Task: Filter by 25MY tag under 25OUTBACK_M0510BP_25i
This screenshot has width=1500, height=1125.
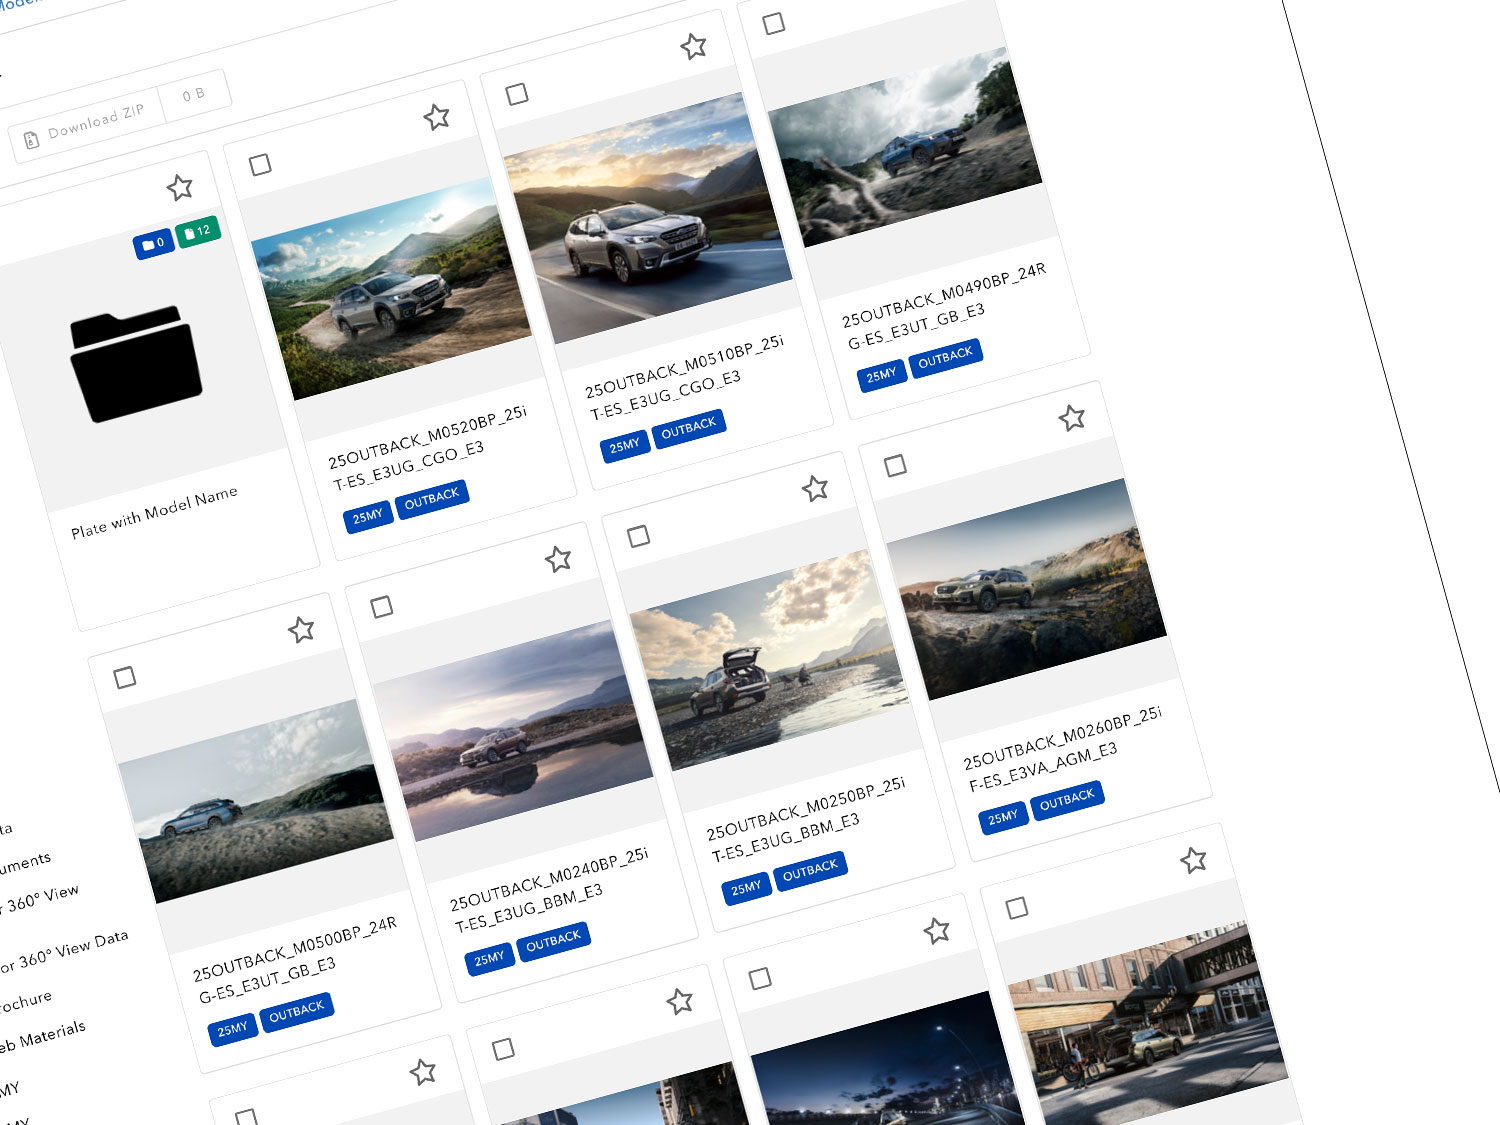Action: [625, 445]
